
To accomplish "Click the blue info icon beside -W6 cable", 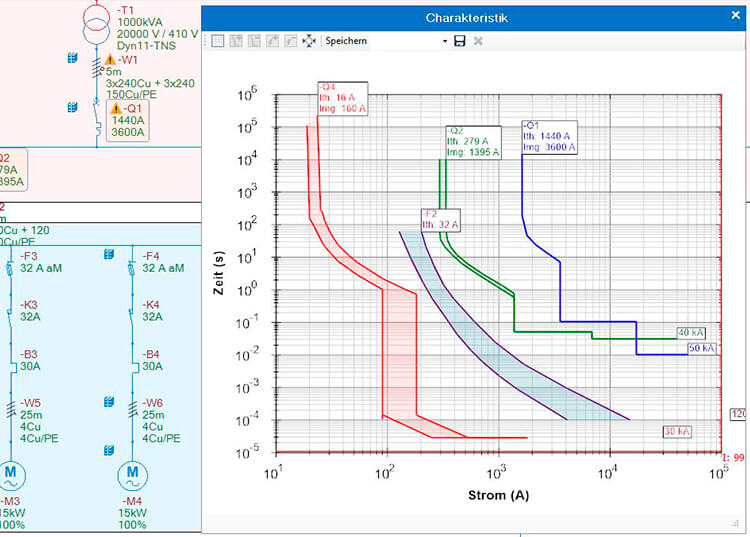I will point(109,402).
